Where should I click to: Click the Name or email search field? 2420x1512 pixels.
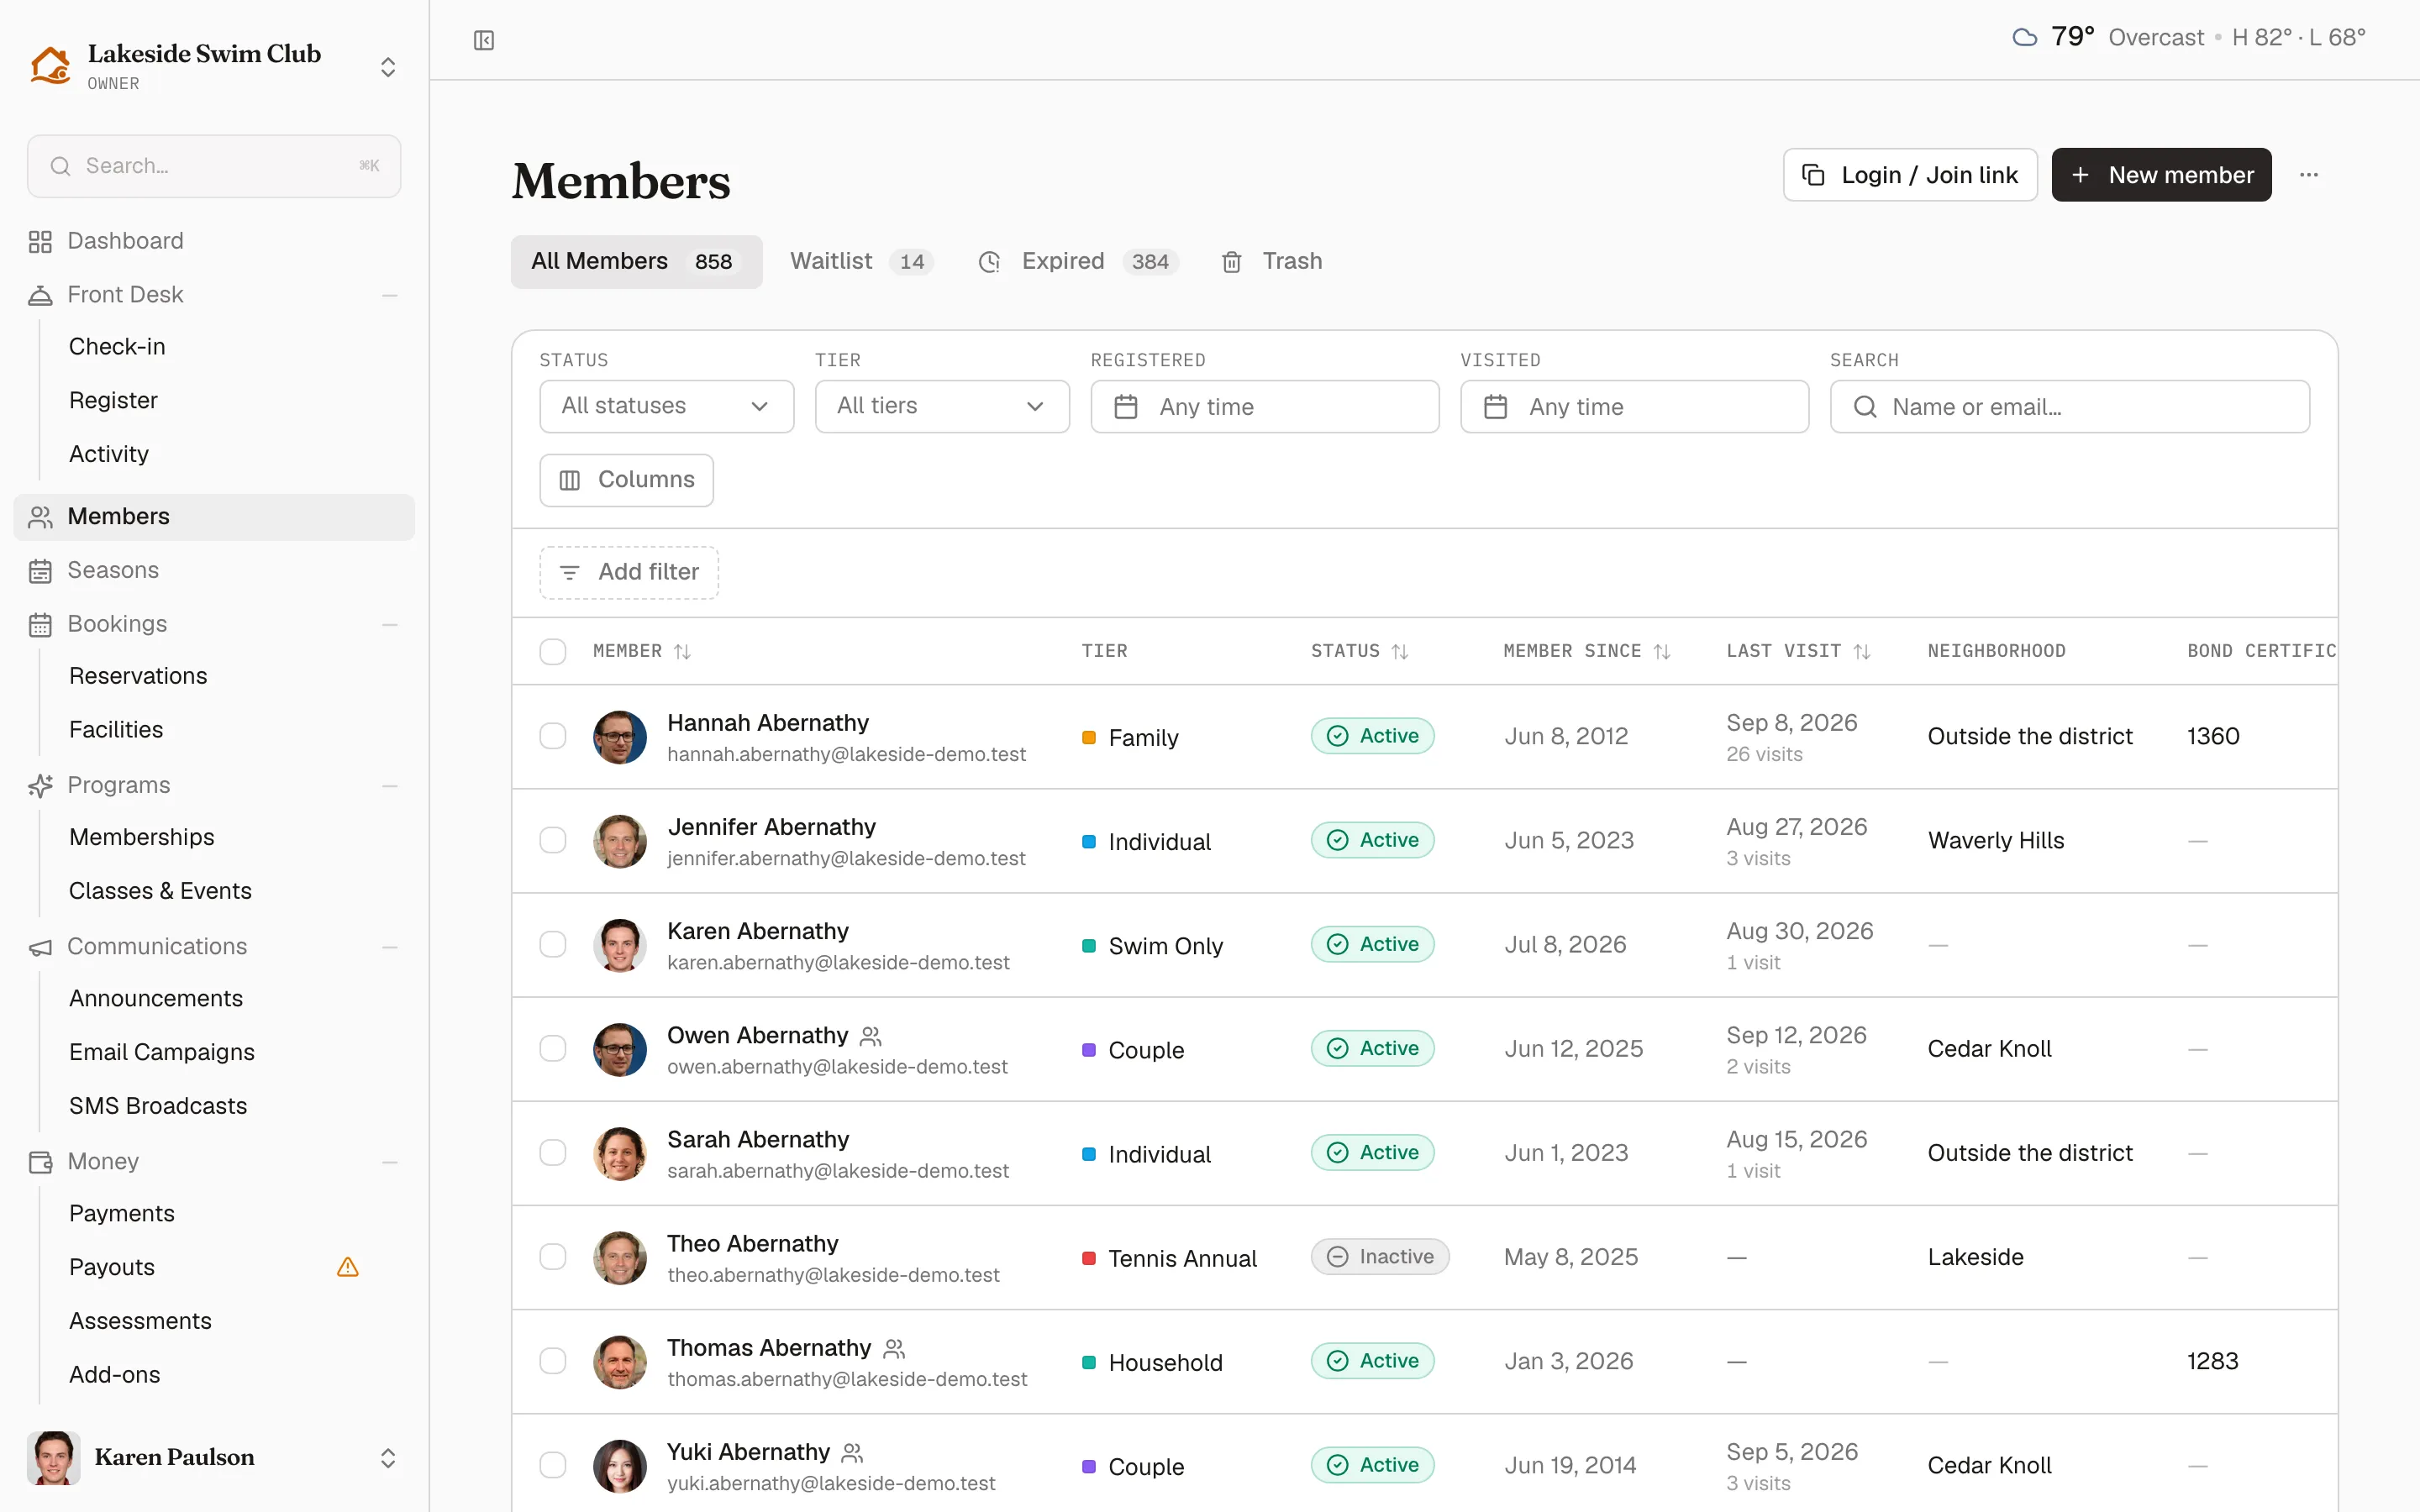pyautogui.click(x=2070, y=406)
